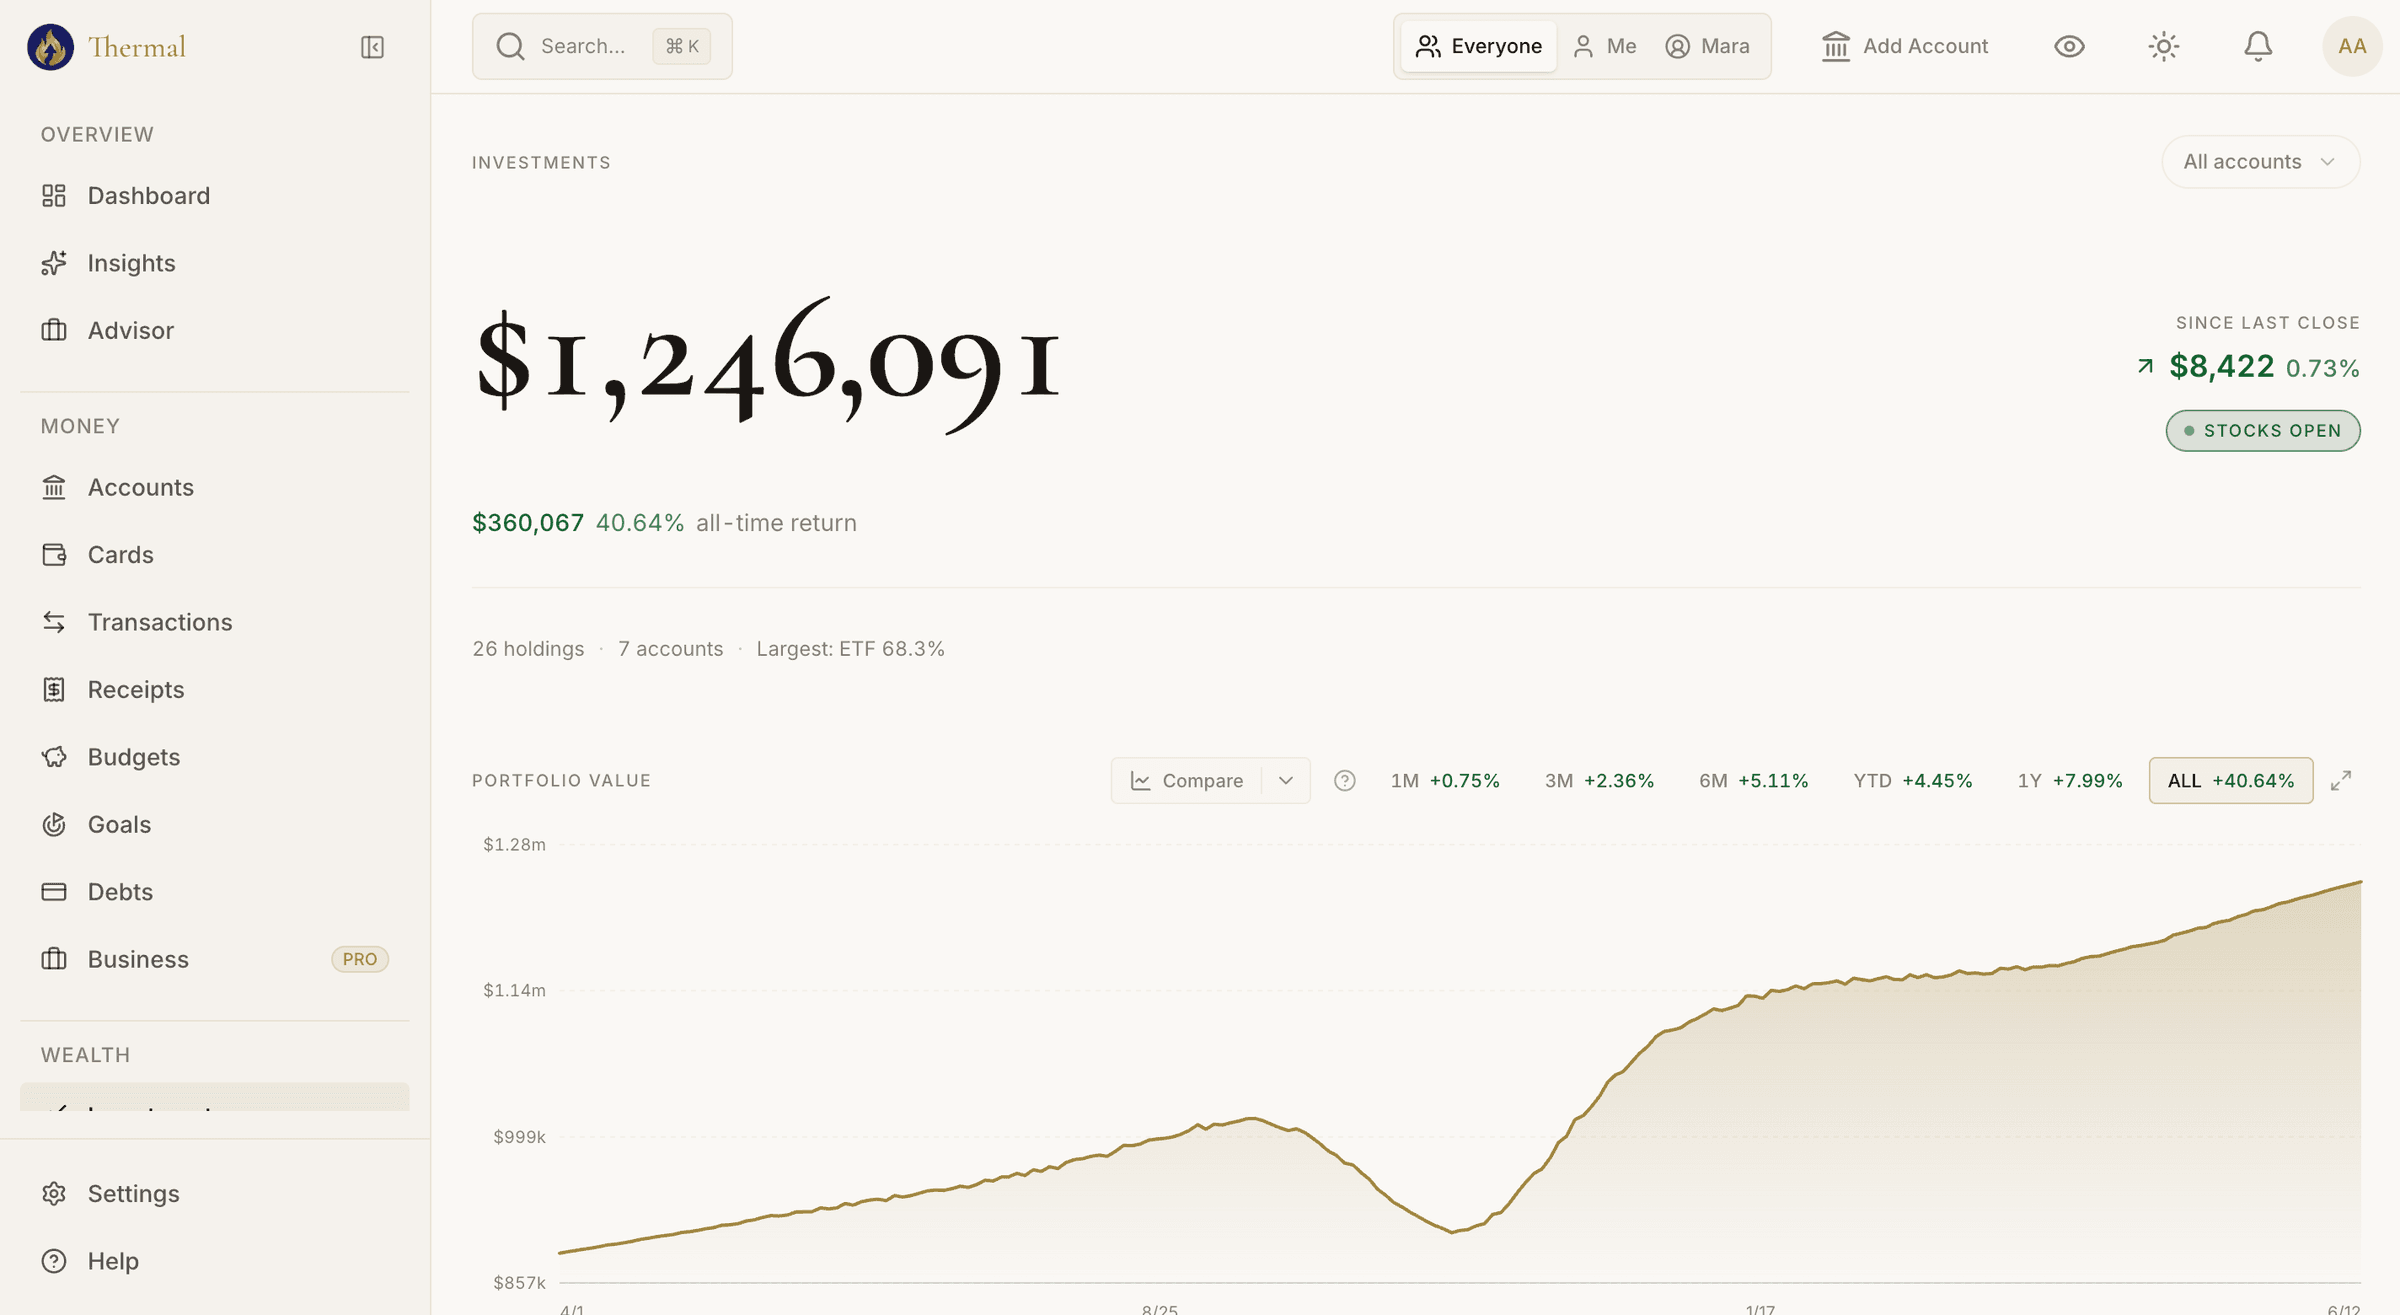
Task: Open the Receipts page
Action: (x=215, y=689)
